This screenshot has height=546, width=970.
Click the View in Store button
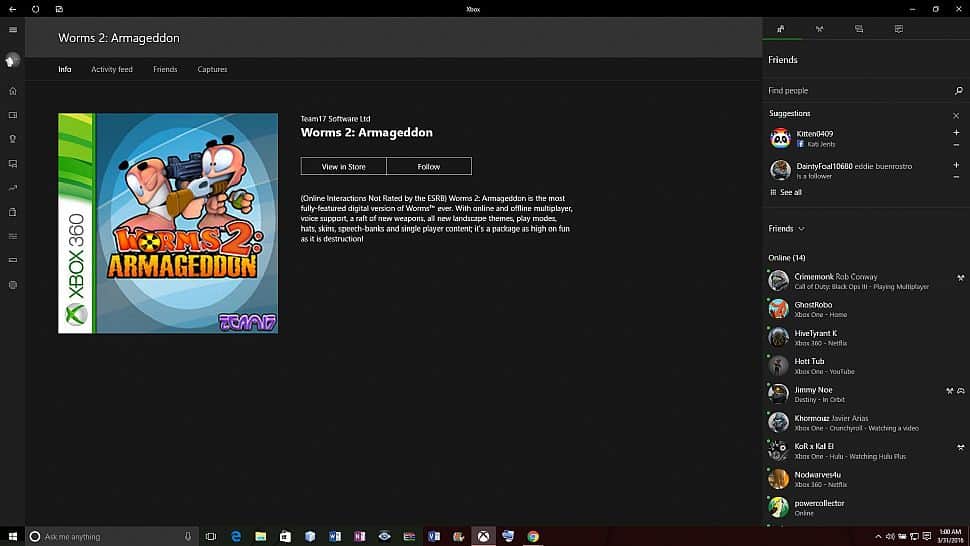[343, 167]
